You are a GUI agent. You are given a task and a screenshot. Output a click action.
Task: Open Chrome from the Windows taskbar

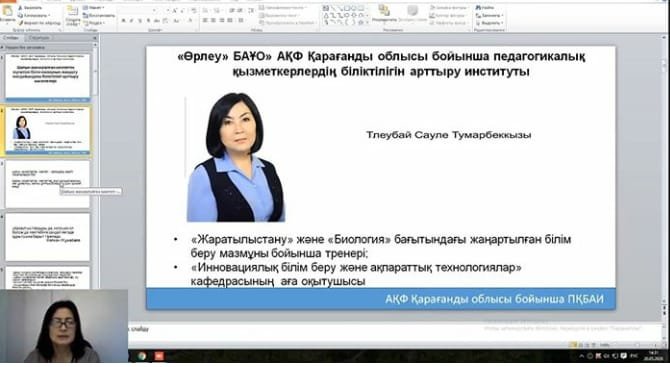(x=141, y=355)
